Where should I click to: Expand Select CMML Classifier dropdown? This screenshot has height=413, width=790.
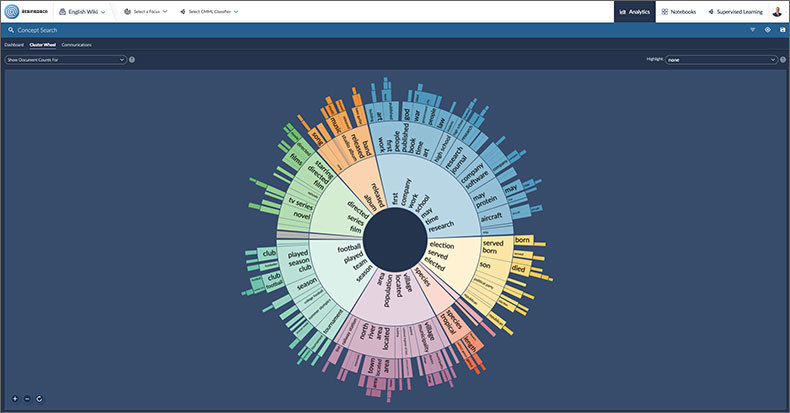tap(209, 12)
